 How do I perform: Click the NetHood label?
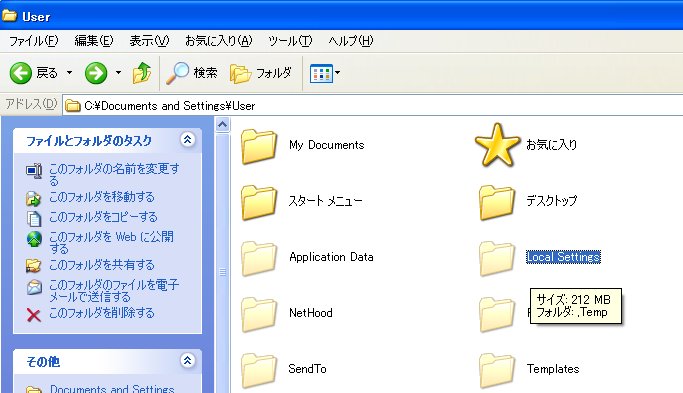pyautogui.click(x=311, y=313)
